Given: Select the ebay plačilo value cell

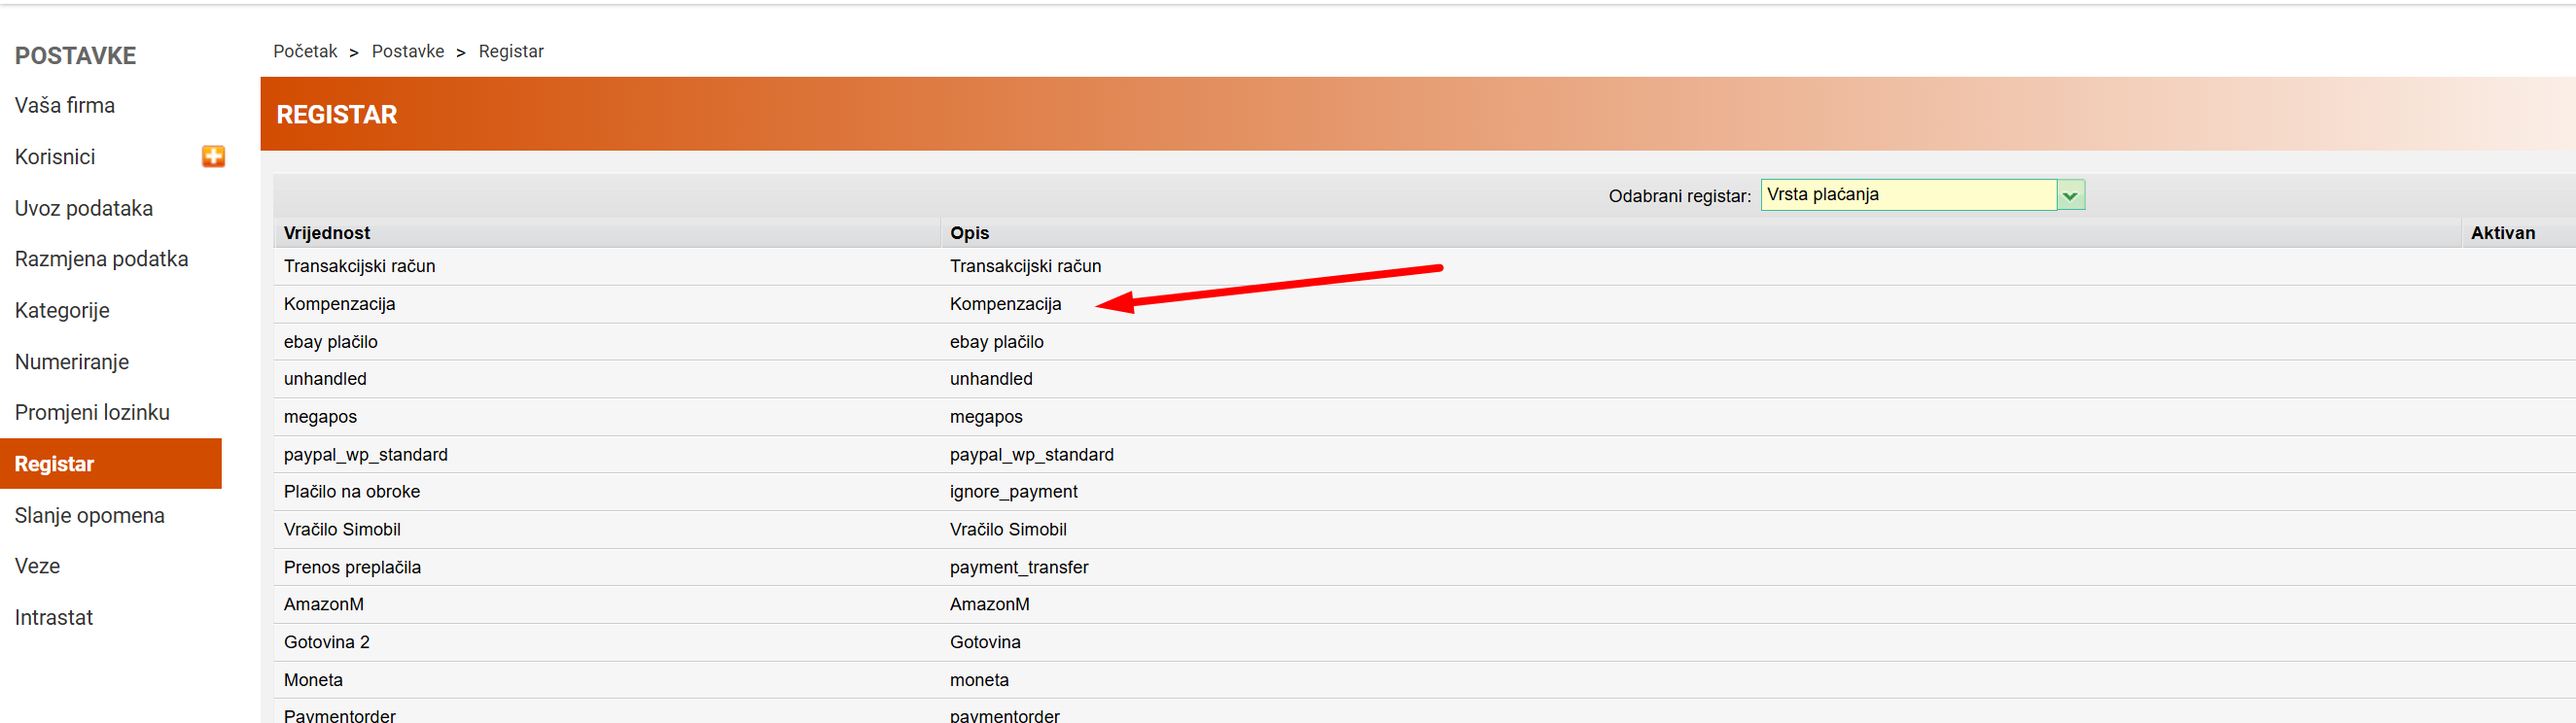Looking at the screenshot, I should click(x=331, y=342).
